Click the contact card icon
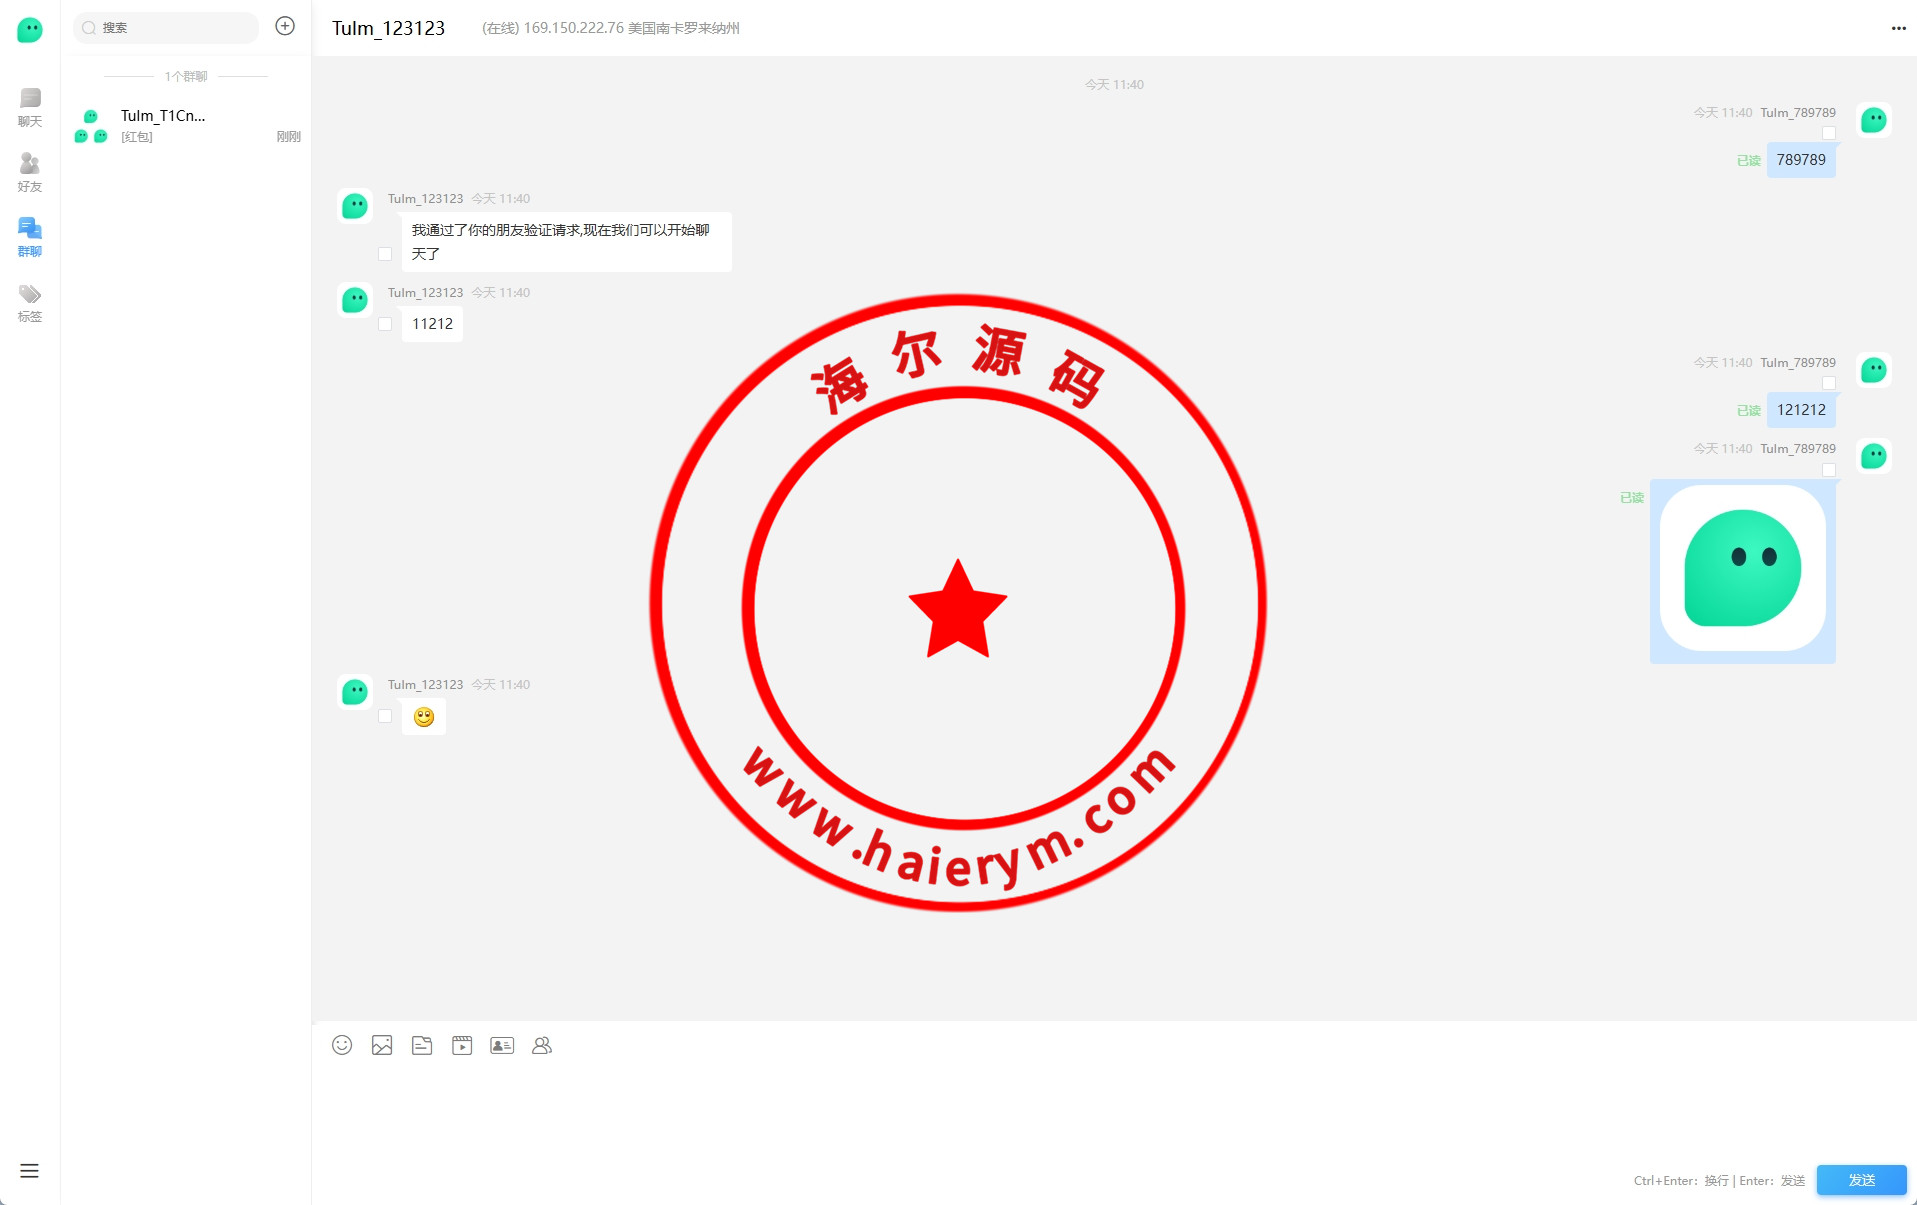1917x1205 pixels. 502,1045
